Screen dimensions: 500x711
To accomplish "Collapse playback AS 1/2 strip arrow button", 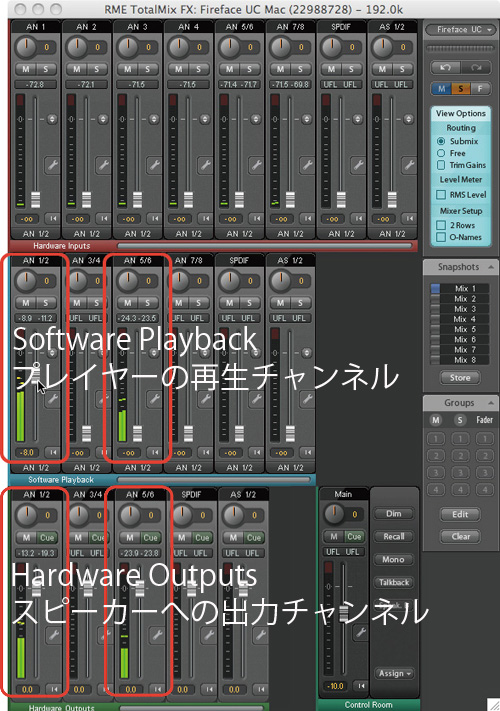I will point(308,452).
